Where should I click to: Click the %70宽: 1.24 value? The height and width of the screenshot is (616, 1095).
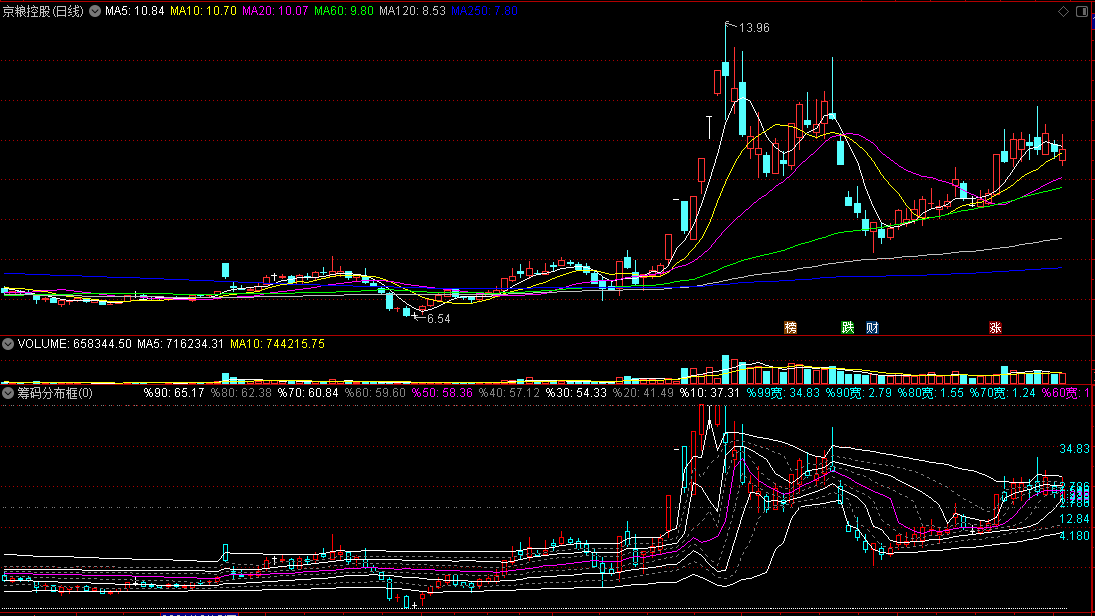1003,393
